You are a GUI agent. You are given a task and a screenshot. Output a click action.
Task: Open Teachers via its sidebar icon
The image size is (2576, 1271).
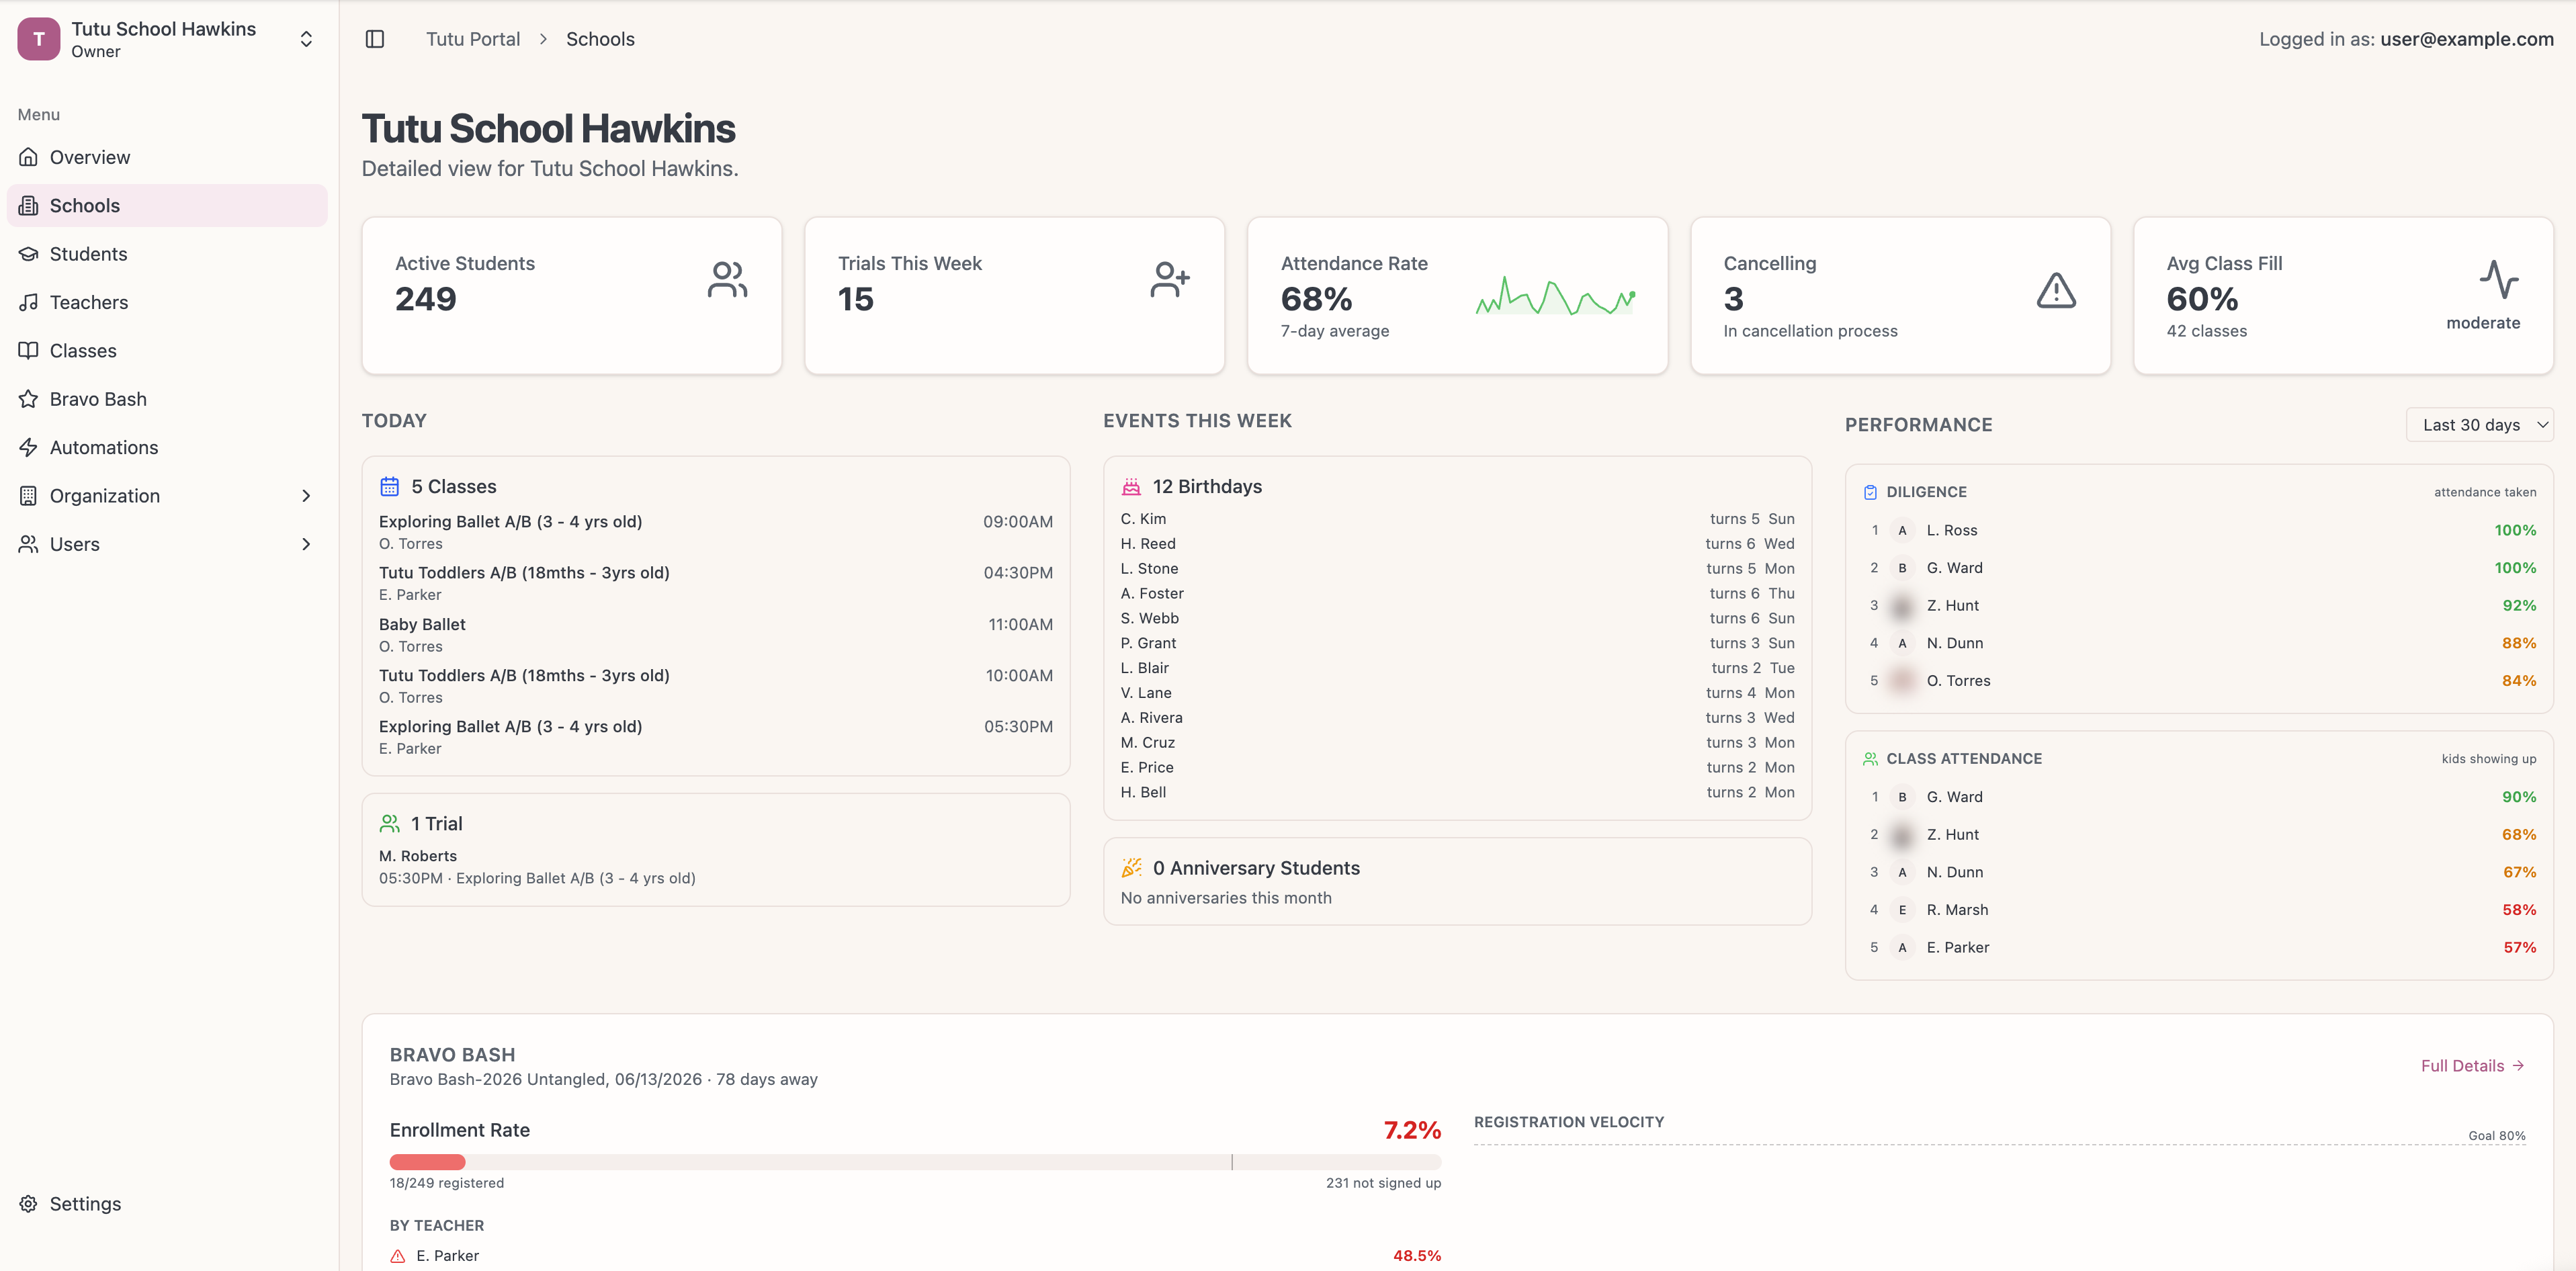click(29, 301)
